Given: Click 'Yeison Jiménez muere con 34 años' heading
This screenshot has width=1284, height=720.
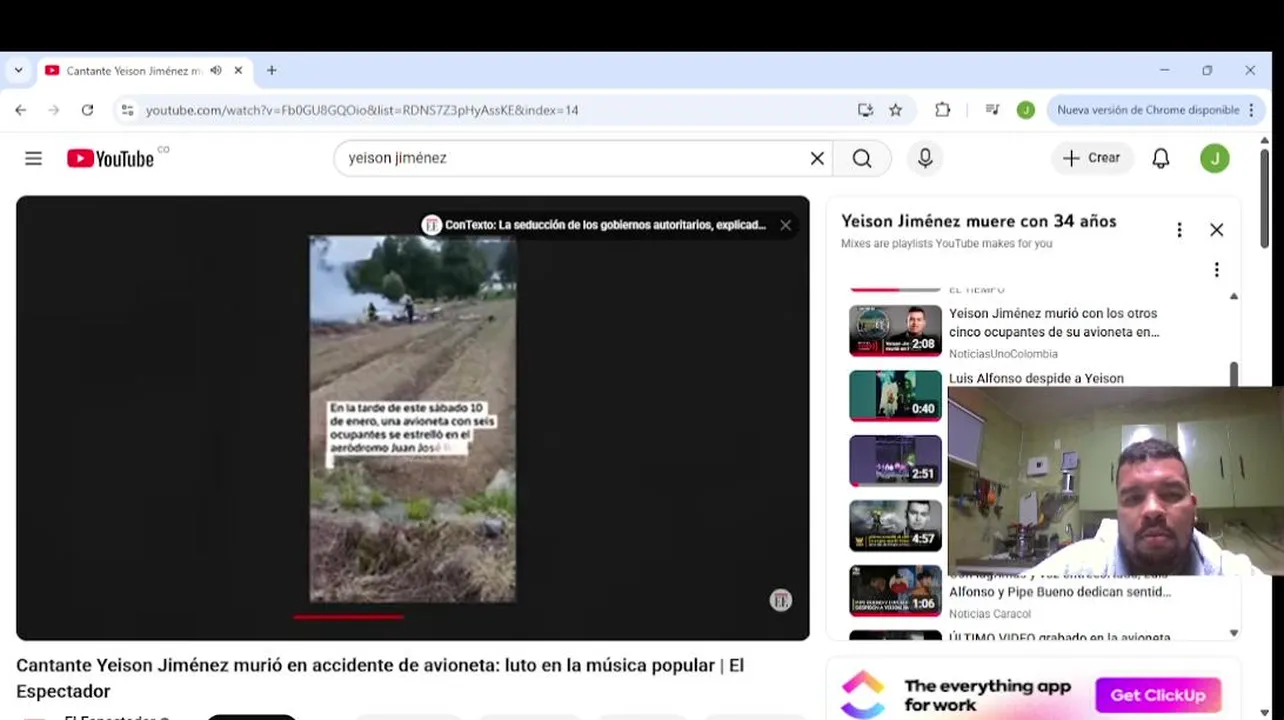Looking at the screenshot, I should click(979, 221).
